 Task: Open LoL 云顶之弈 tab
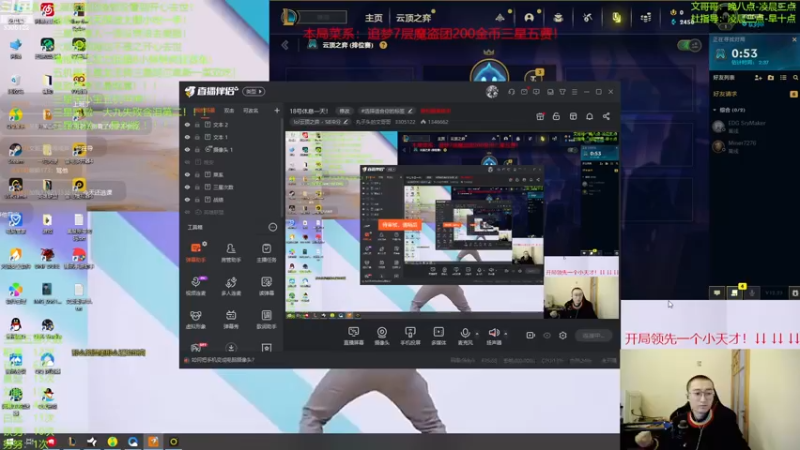pos(413,18)
